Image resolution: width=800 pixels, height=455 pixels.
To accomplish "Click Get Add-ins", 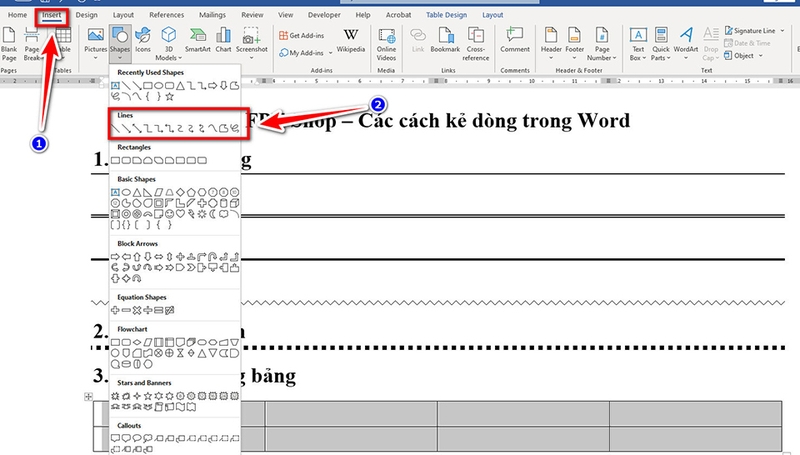I will click(x=302, y=35).
